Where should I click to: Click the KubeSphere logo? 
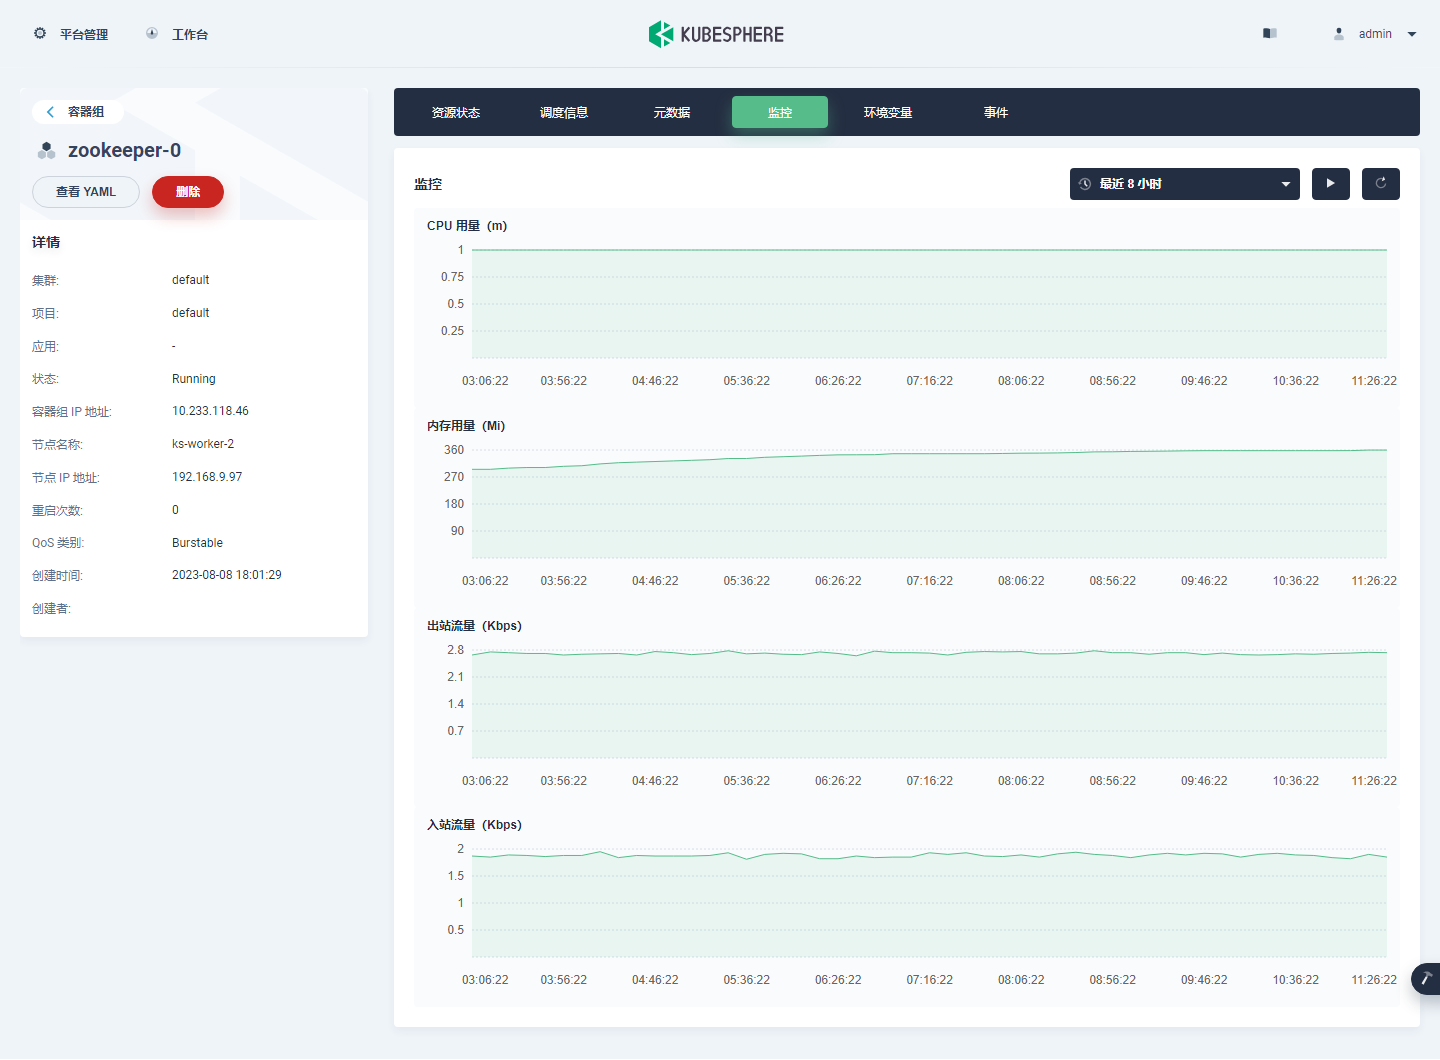coord(716,34)
